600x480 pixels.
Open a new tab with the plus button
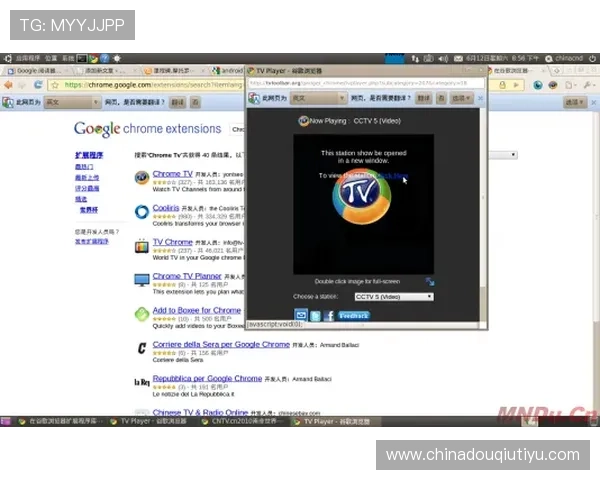pyautogui.click(x=556, y=71)
